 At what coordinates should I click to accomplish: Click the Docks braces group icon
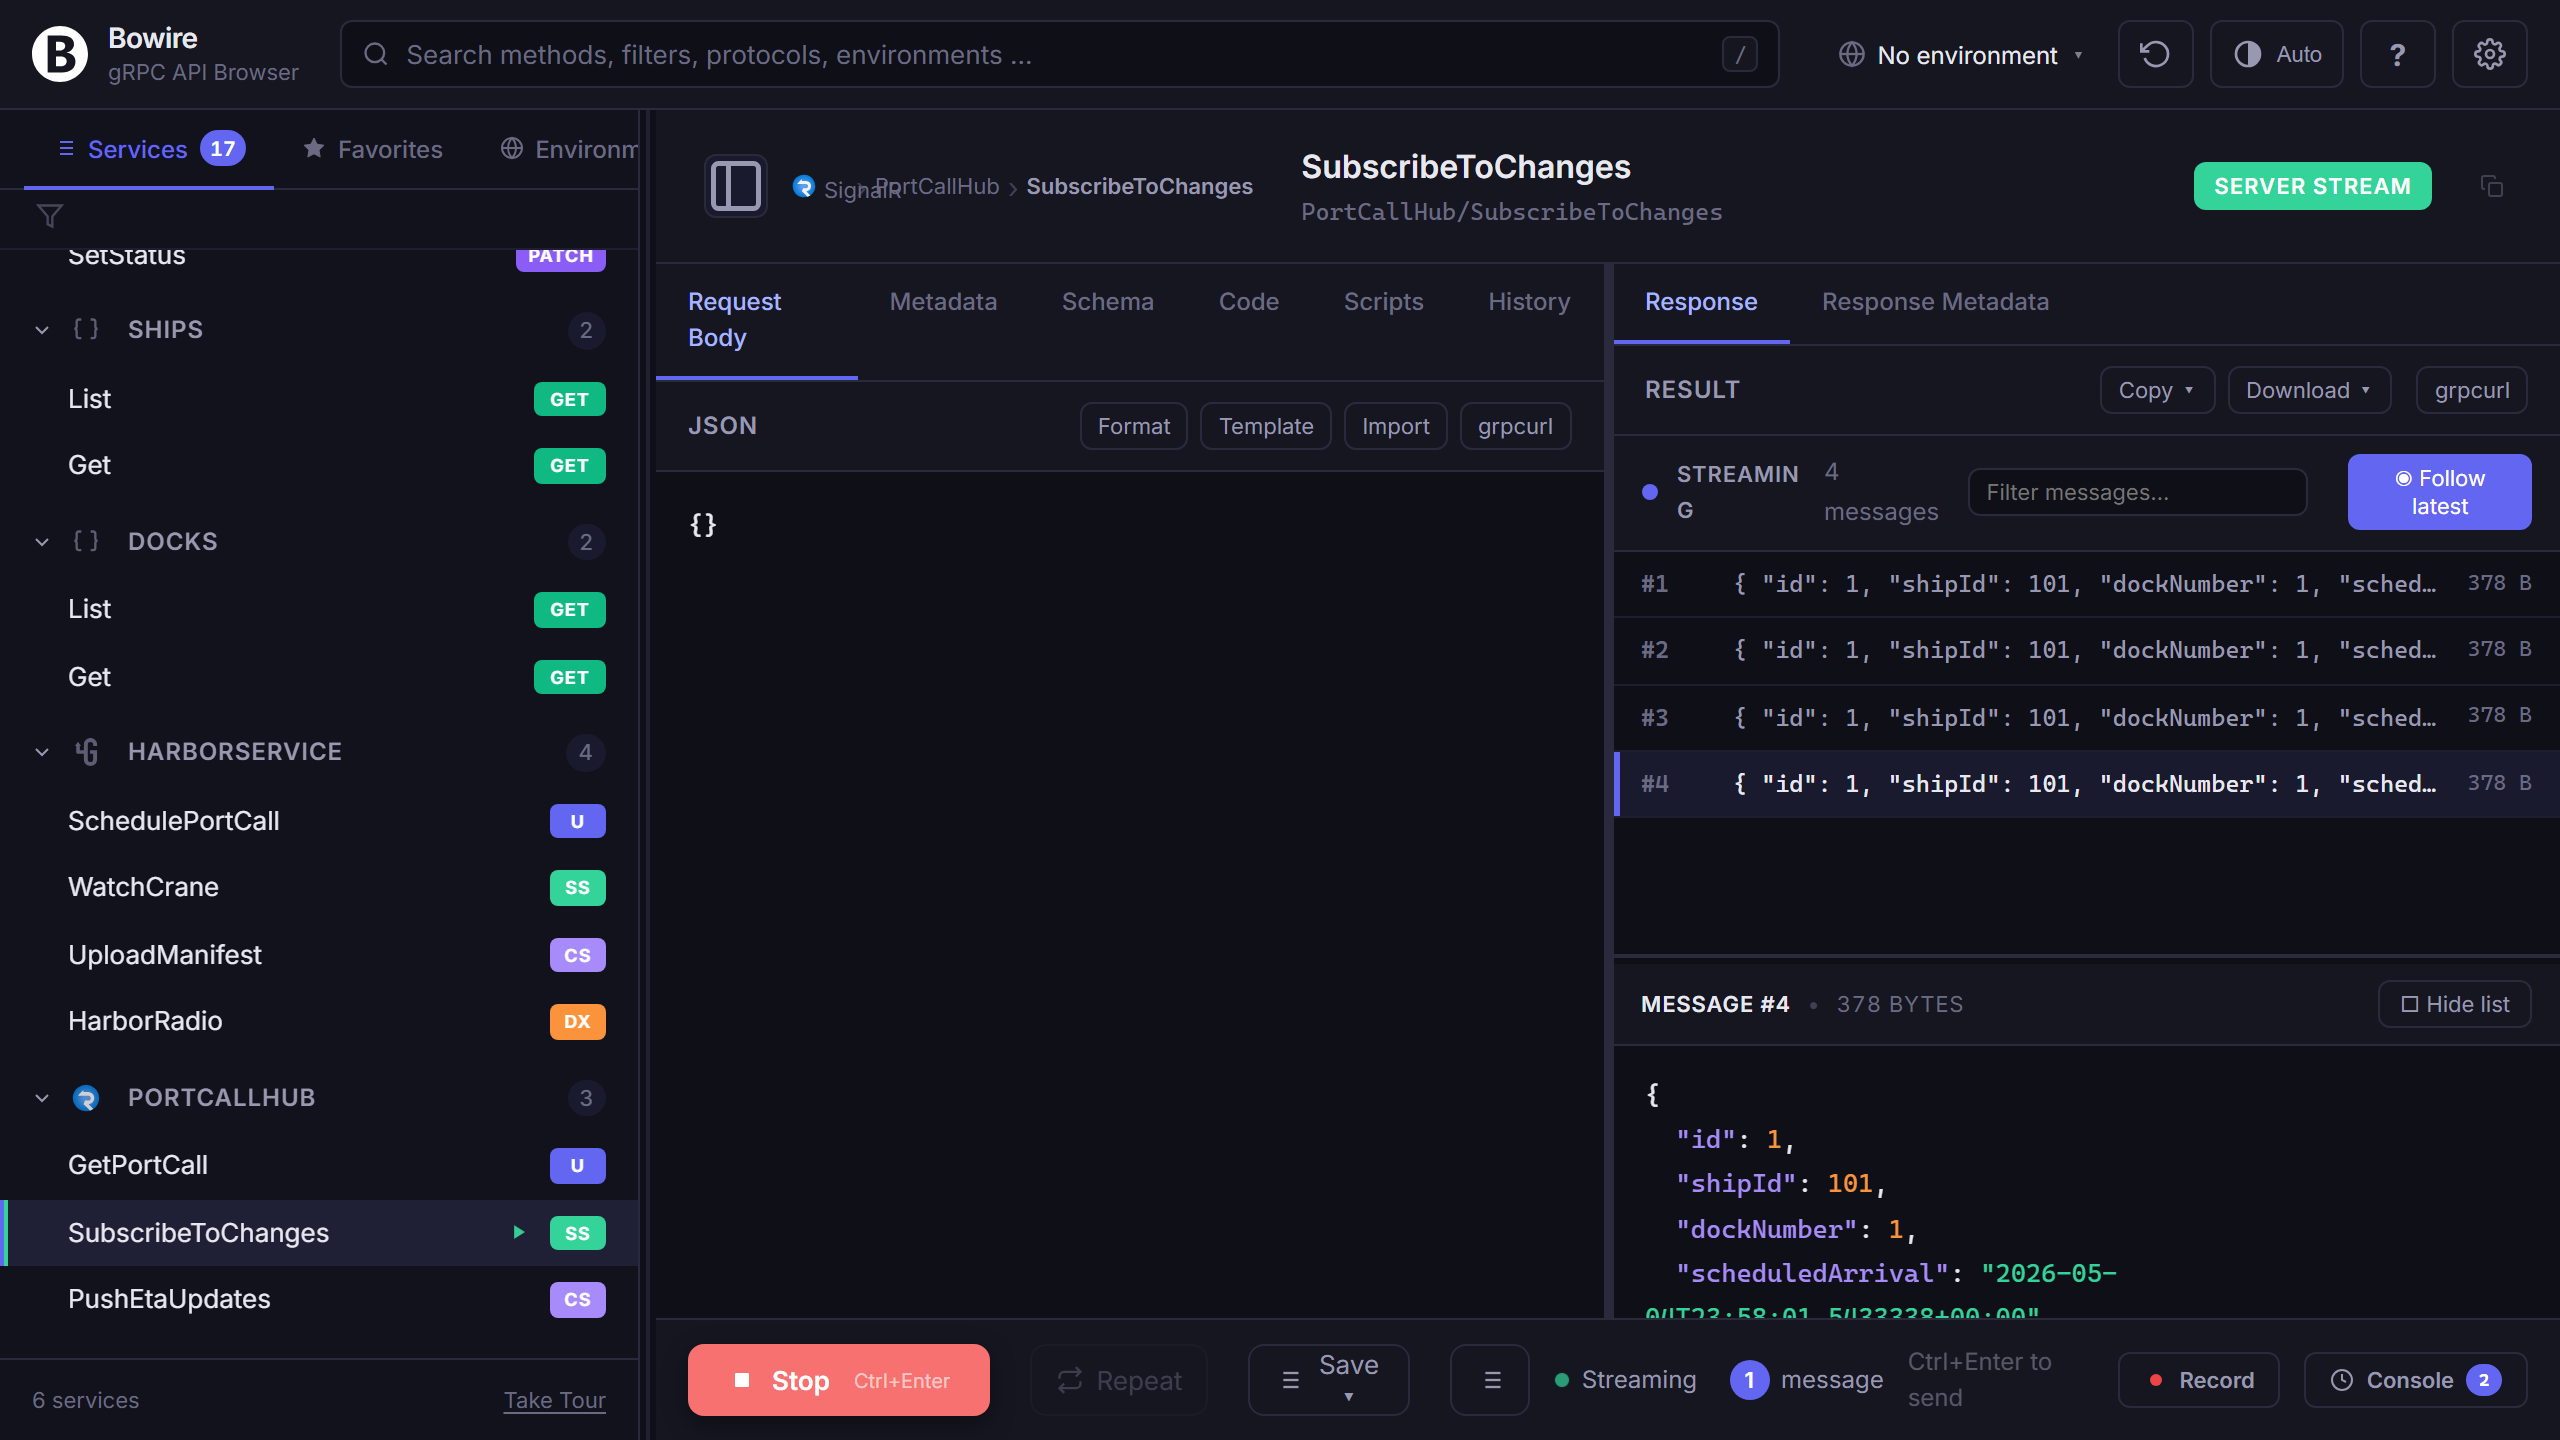(x=86, y=541)
